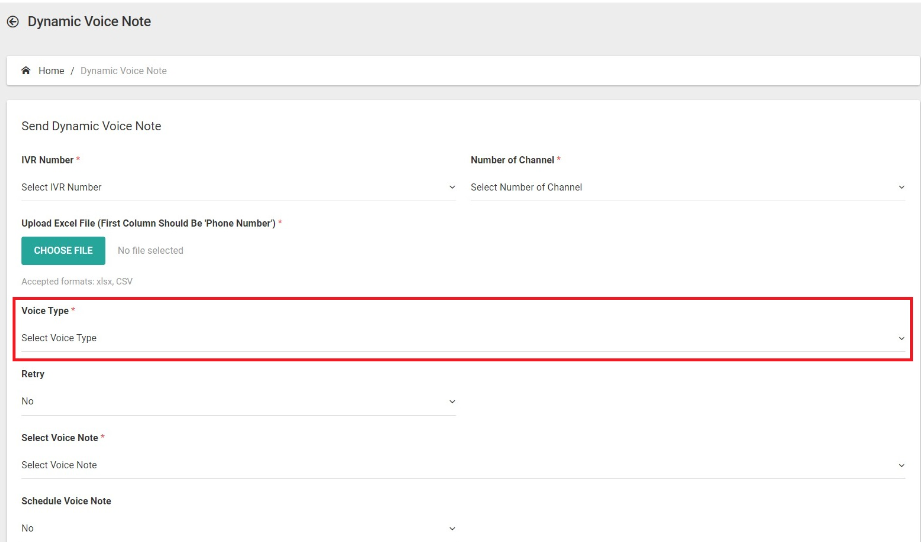Click the Accepted formats: xlsx, CSV text

tap(77, 281)
